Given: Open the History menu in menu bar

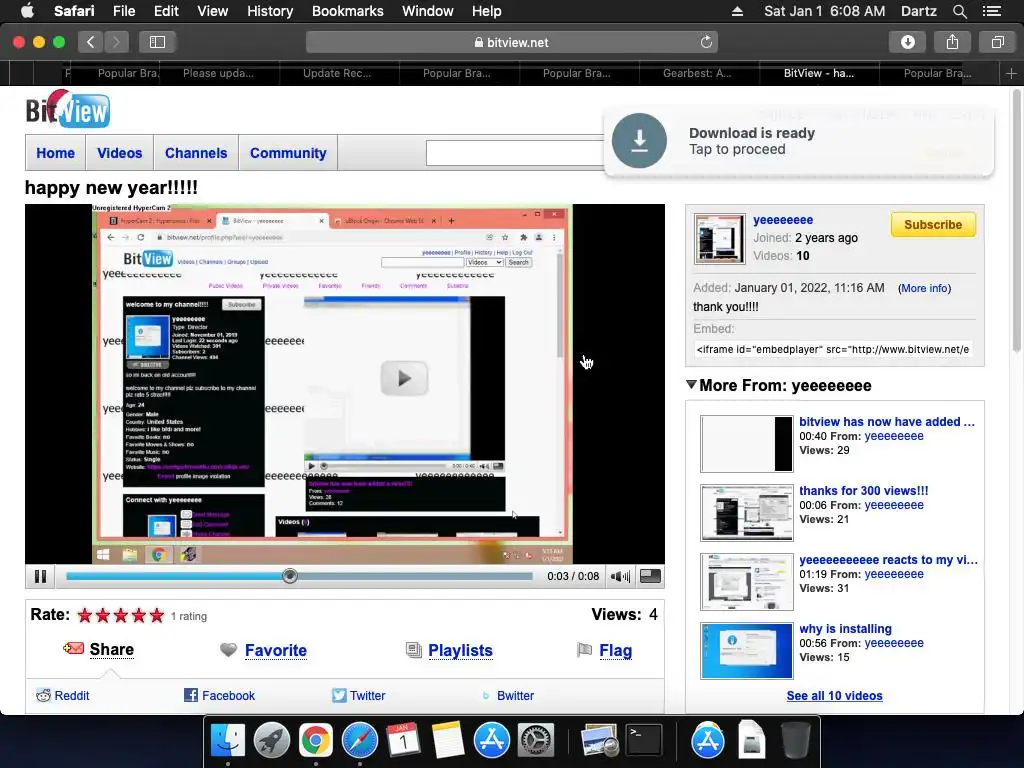Looking at the screenshot, I should tap(270, 11).
